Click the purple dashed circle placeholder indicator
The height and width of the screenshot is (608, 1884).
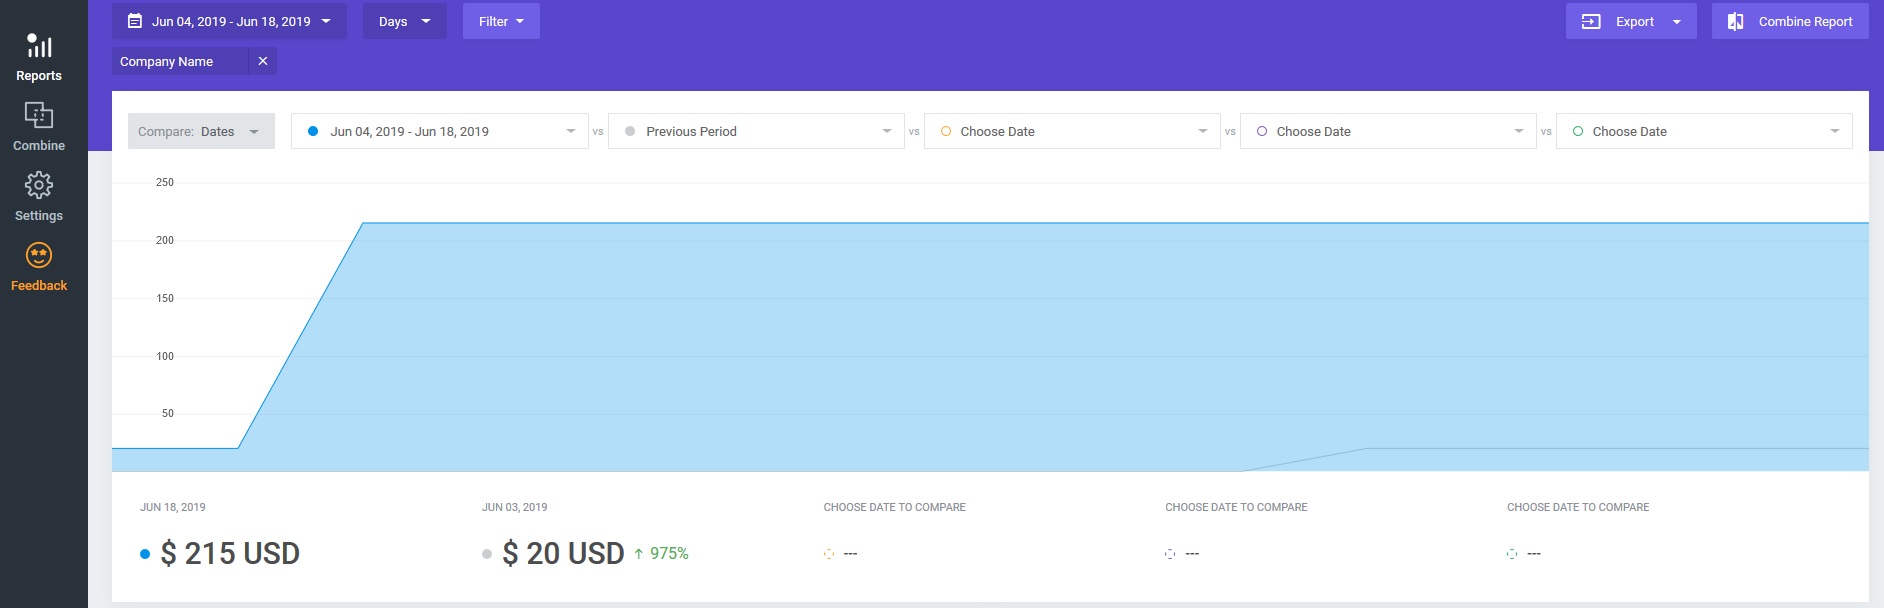[x=1170, y=553]
